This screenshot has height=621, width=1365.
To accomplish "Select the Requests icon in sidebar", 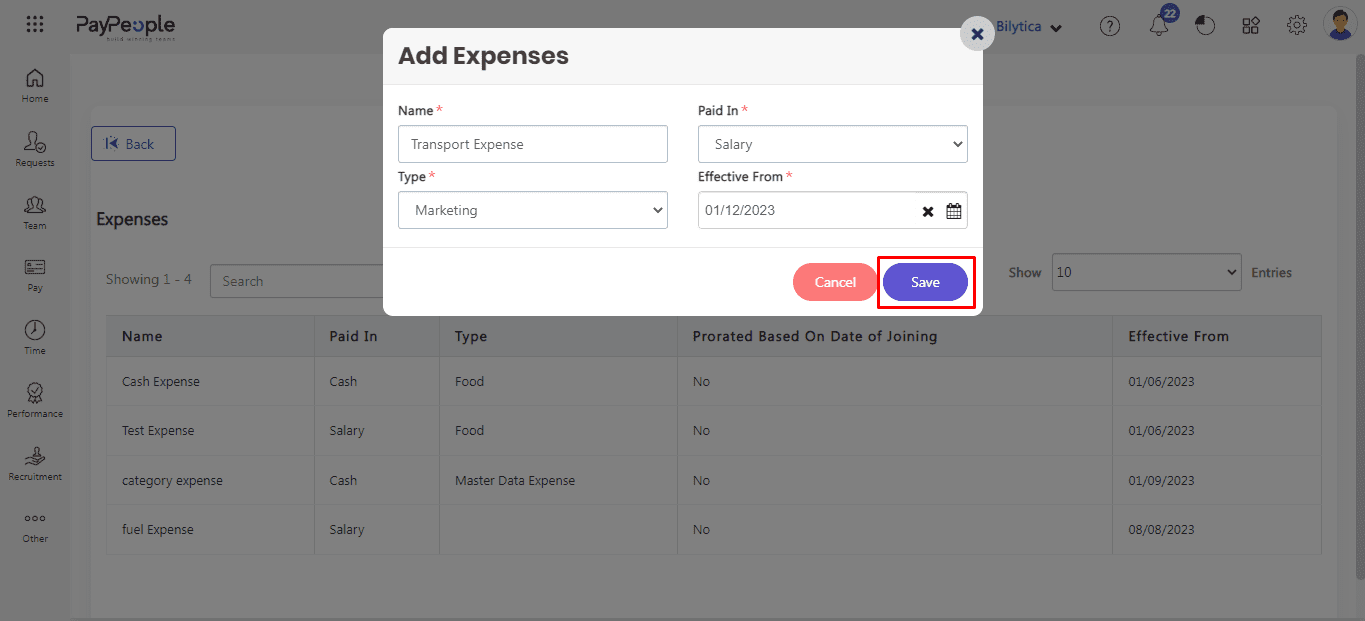I will coord(34,148).
